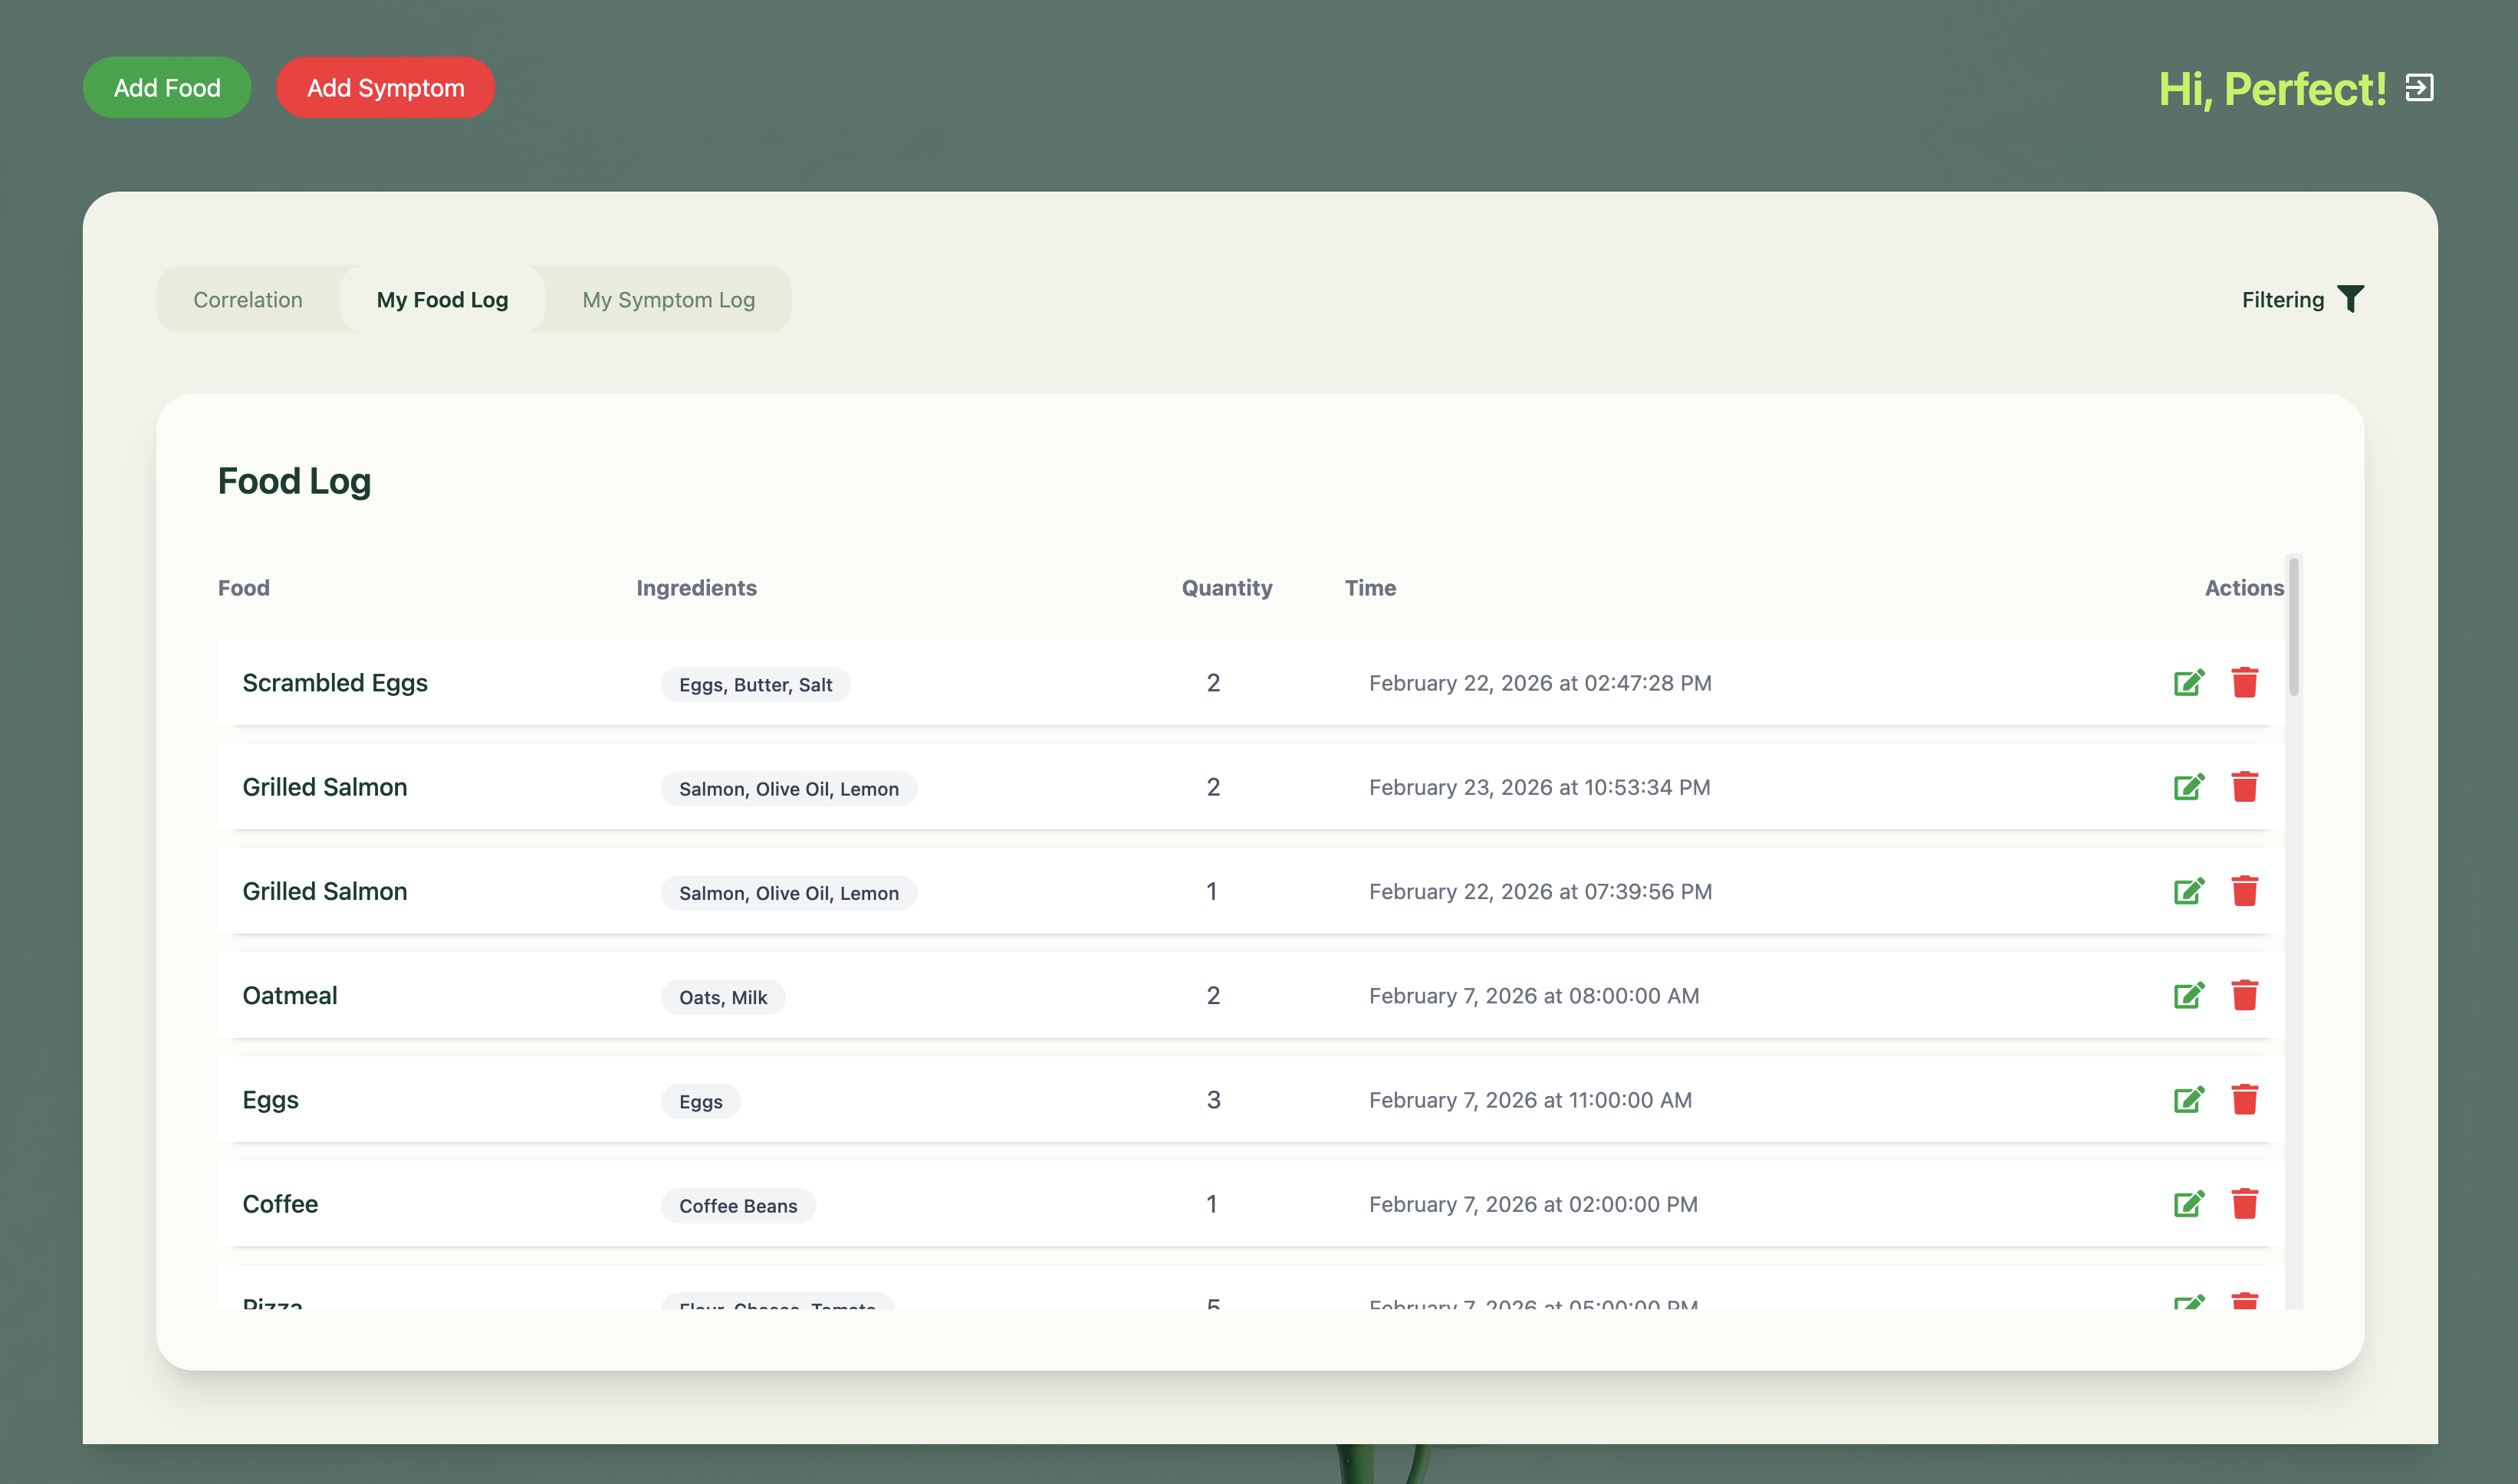This screenshot has width=2518, height=1484.
Task: Delete the Scrambled Eggs entry
Action: pyautogui.click(x=2244, y=683)
